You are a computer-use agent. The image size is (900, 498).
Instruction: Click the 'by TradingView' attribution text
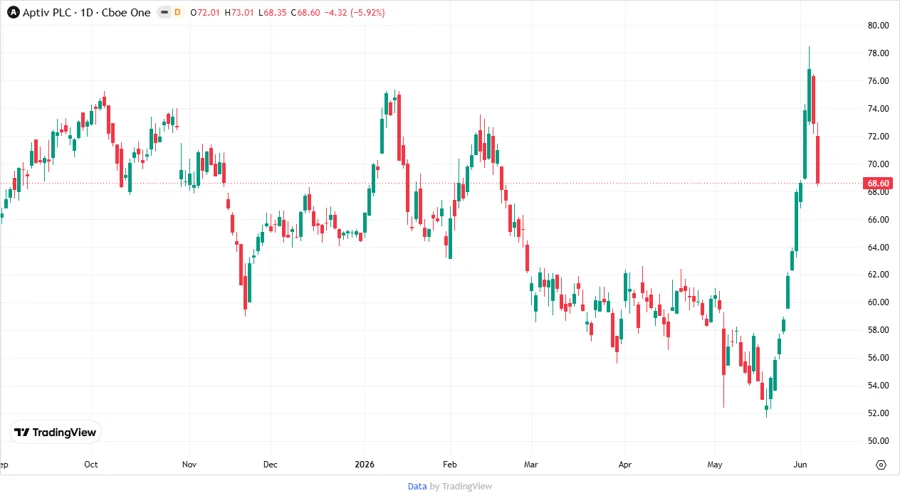click(x=461, y=486)
